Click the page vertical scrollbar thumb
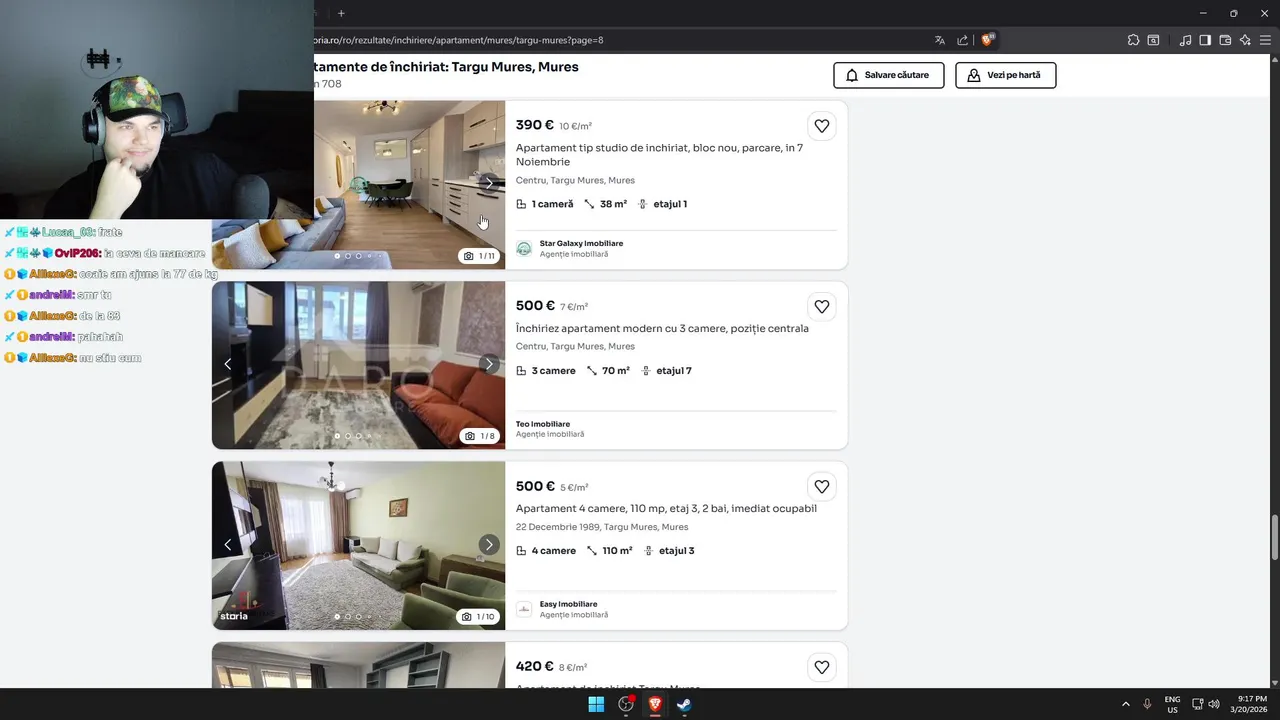1280x720 pixels. point(1274,538)
